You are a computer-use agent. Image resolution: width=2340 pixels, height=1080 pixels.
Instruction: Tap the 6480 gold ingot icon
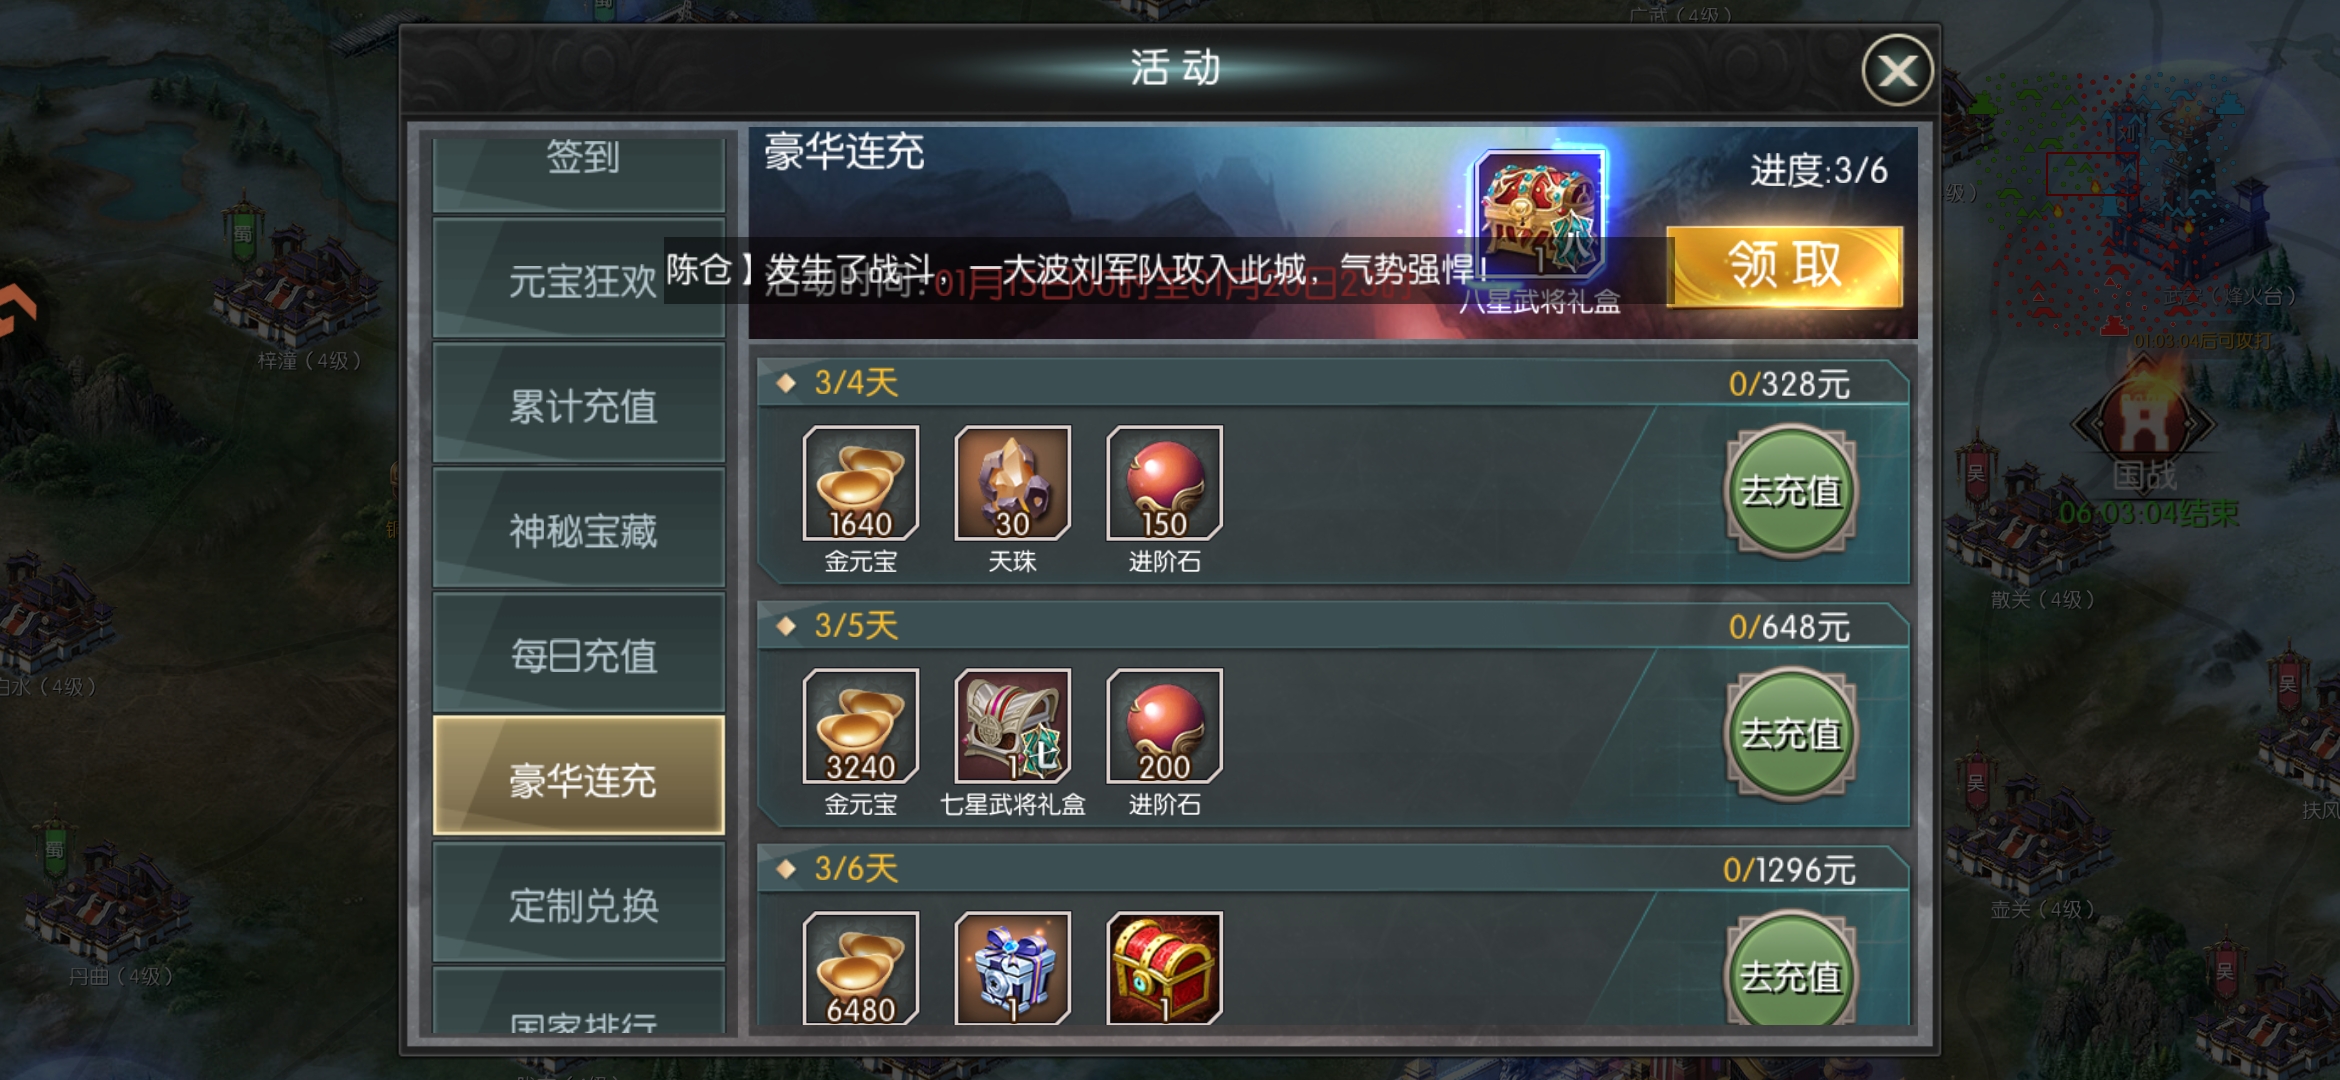coord(860,968)
